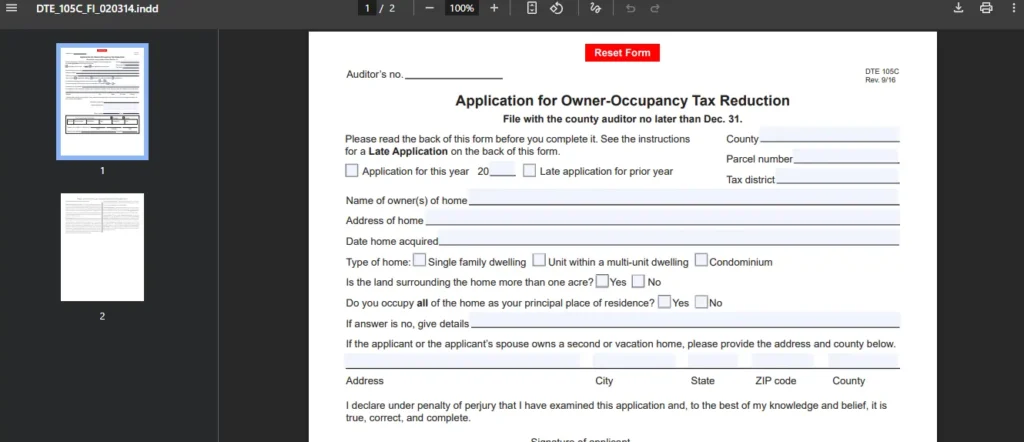Click the second home City field

pos(634,360)
